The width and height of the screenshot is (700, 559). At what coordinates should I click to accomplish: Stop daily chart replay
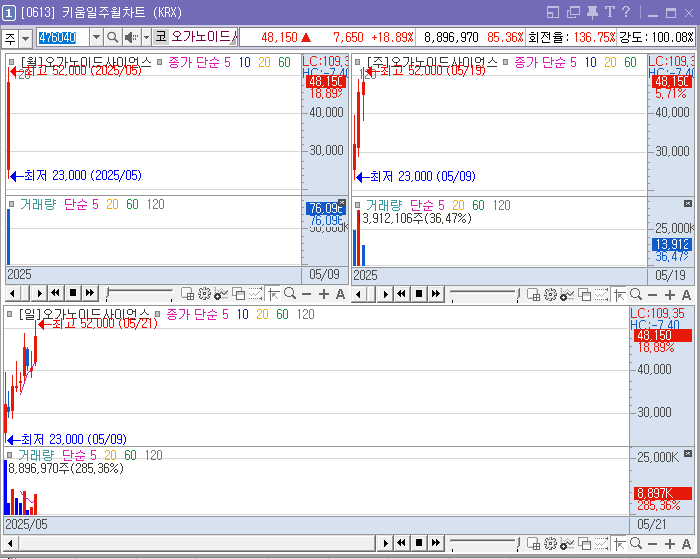point(419,543)
